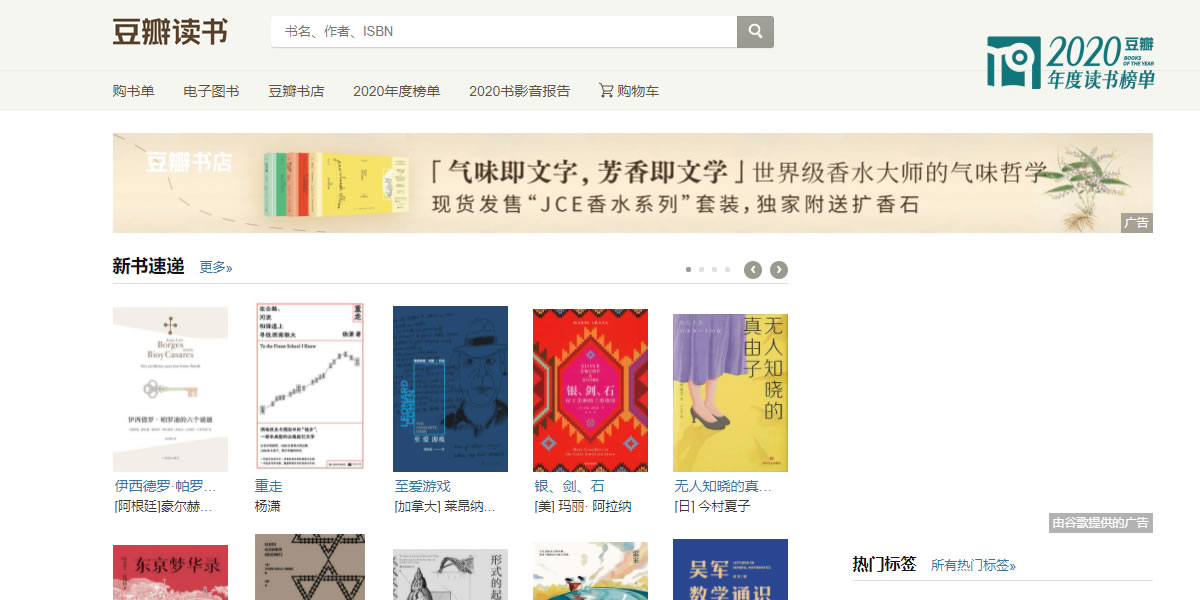
Task: Open the 2020书影音报告 link
Action: click(x=519, y=91)
